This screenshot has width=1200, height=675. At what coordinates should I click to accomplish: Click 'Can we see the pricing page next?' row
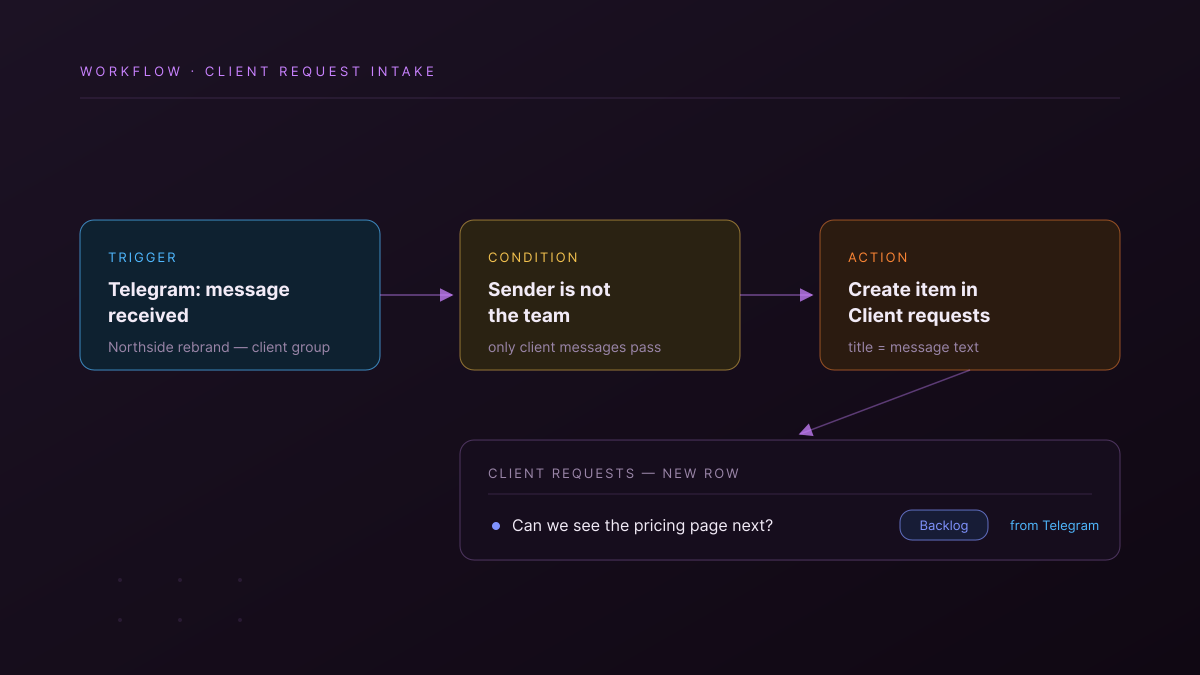click(790, 525)
